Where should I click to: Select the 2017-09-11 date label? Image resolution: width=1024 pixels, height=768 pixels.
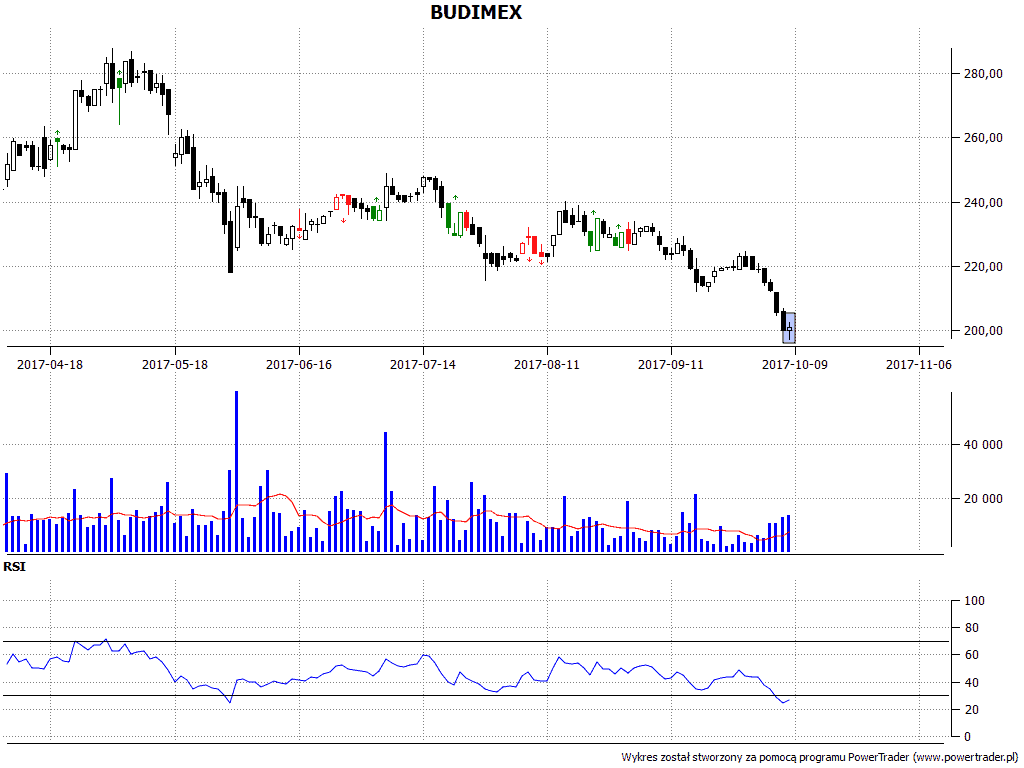click(x=671, y=364)
